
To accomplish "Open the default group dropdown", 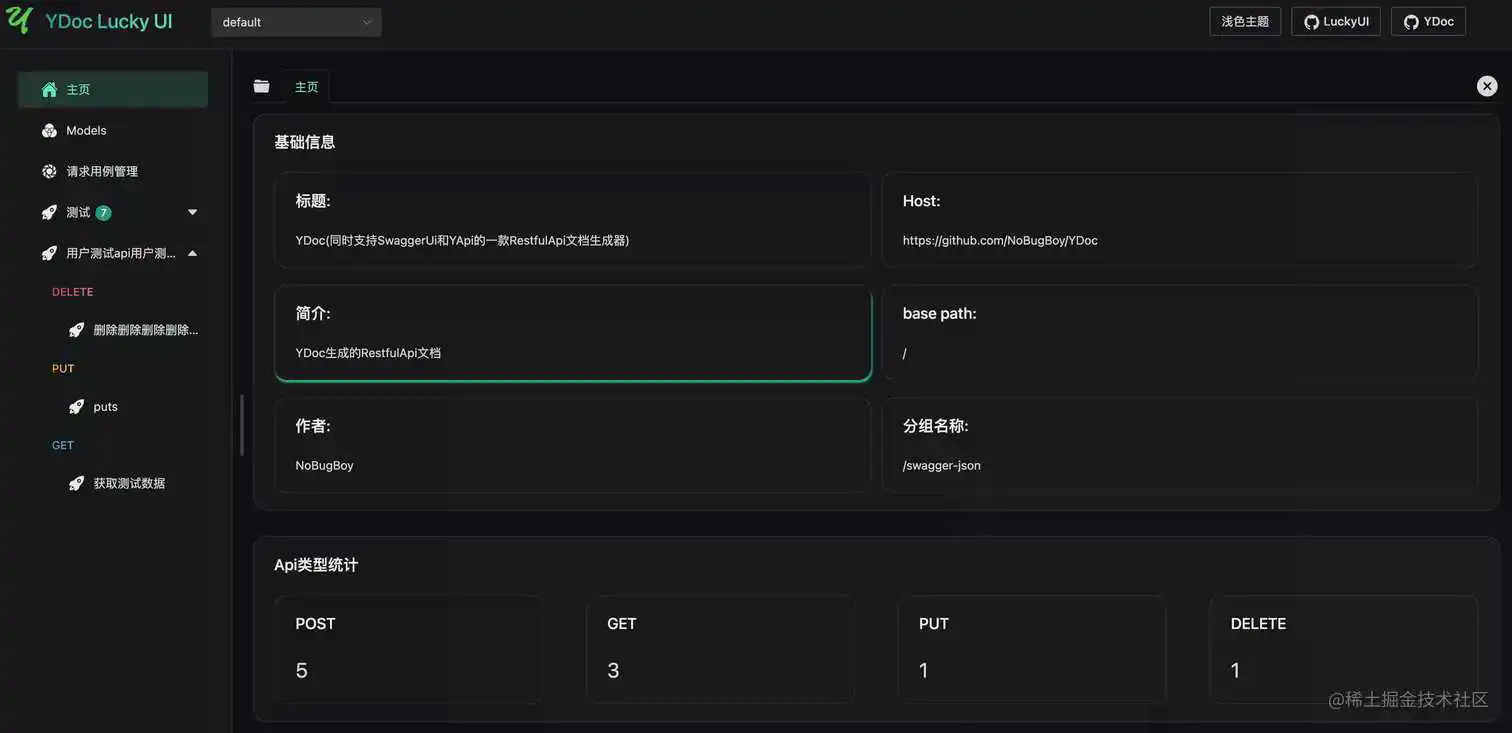I will (296, 22).
